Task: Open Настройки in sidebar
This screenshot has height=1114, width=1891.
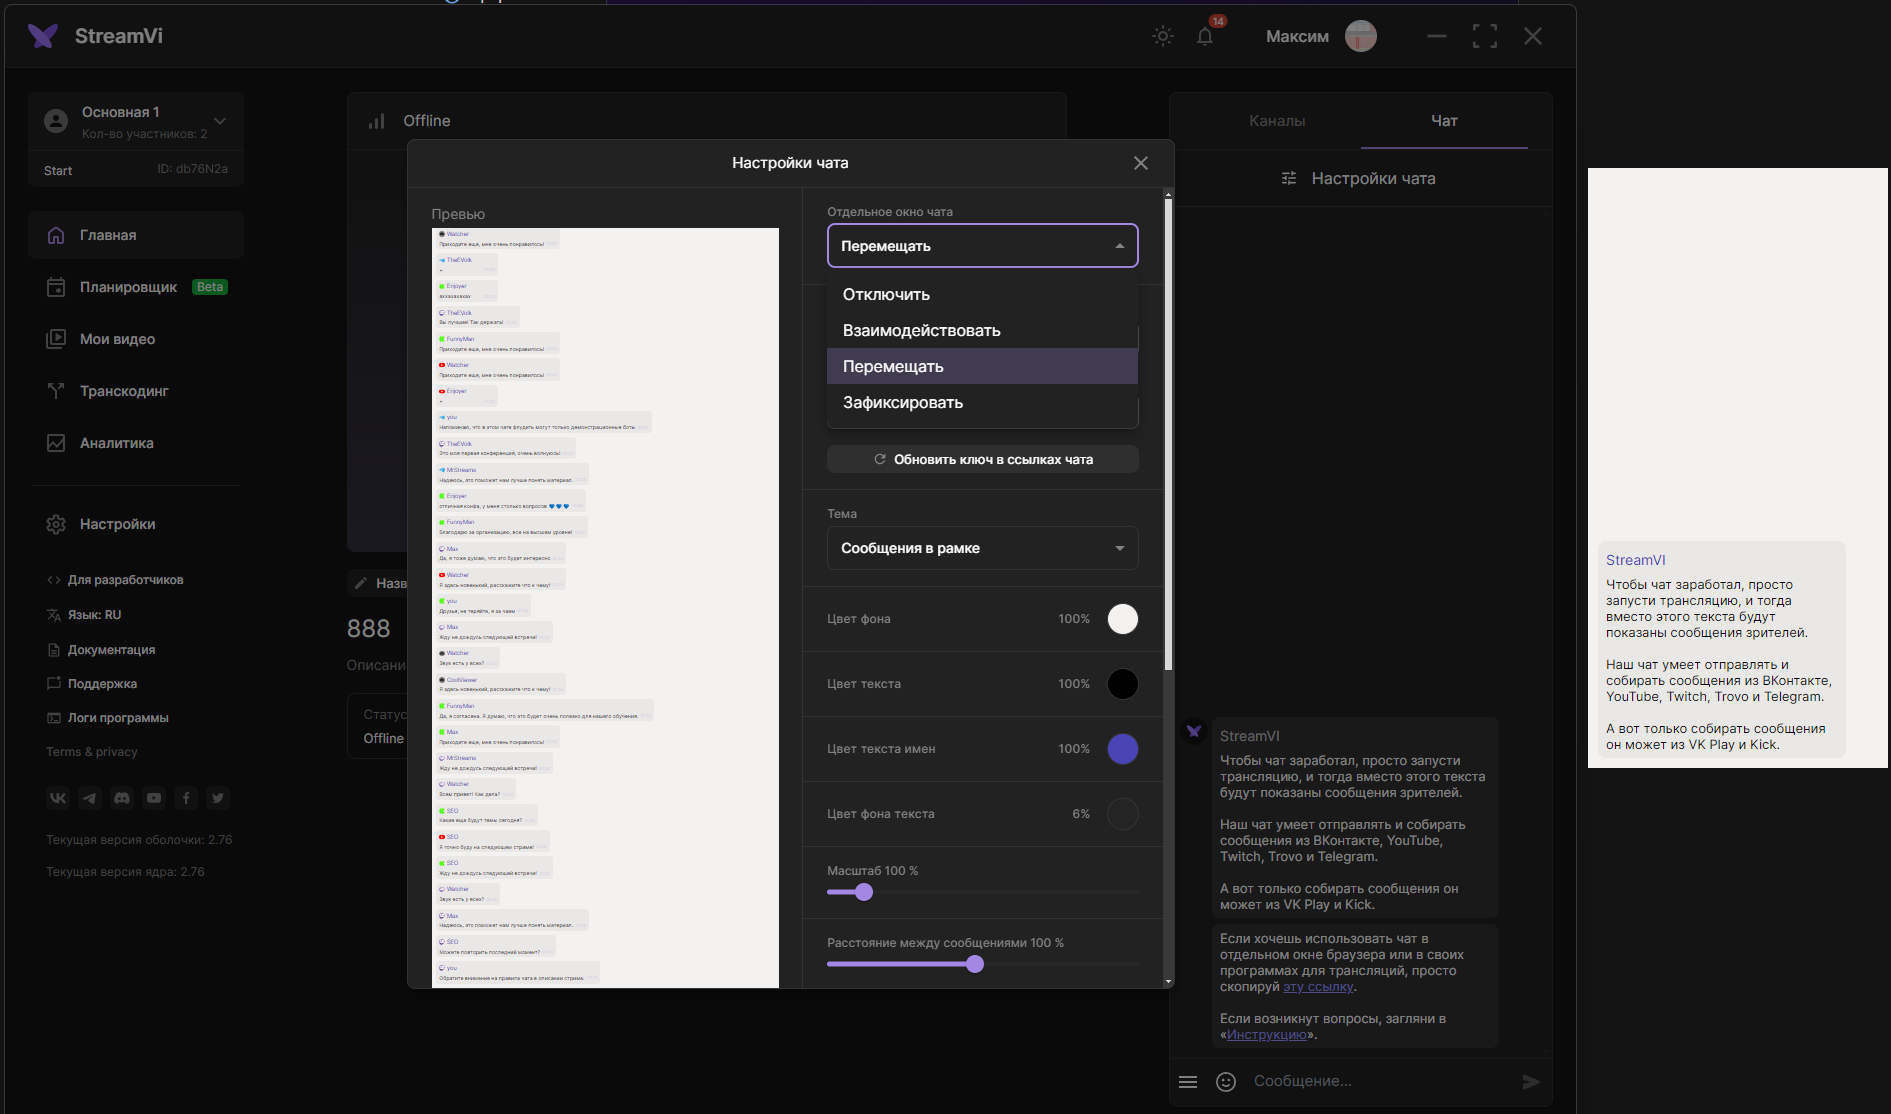Action: pos(136,524)
